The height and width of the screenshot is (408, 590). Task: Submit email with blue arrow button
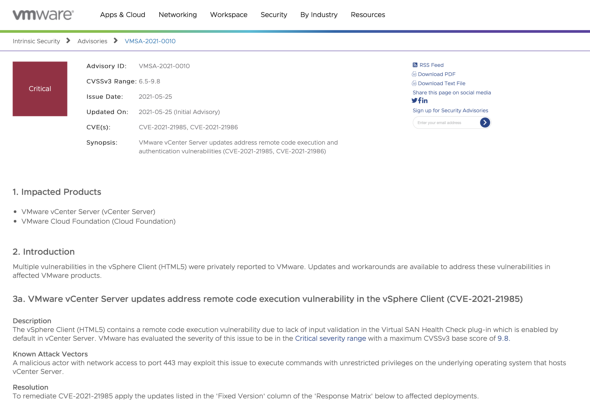[x=485, y=122]
